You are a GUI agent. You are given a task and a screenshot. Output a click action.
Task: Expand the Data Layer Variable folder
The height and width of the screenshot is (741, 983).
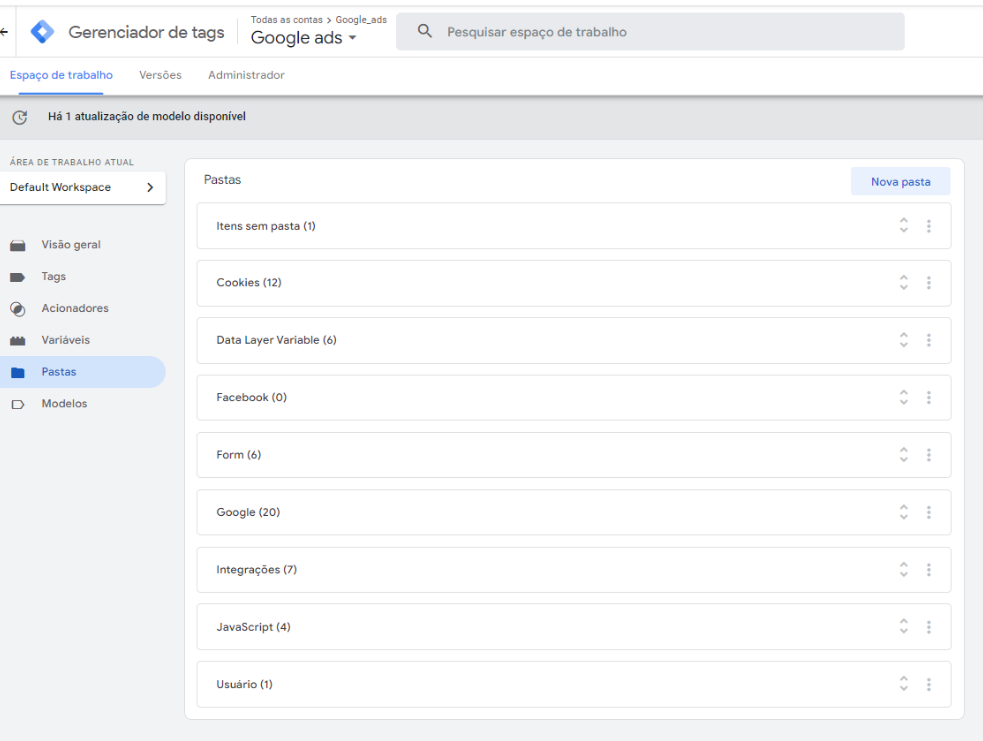pyautogui.click(x=904, y=340)
